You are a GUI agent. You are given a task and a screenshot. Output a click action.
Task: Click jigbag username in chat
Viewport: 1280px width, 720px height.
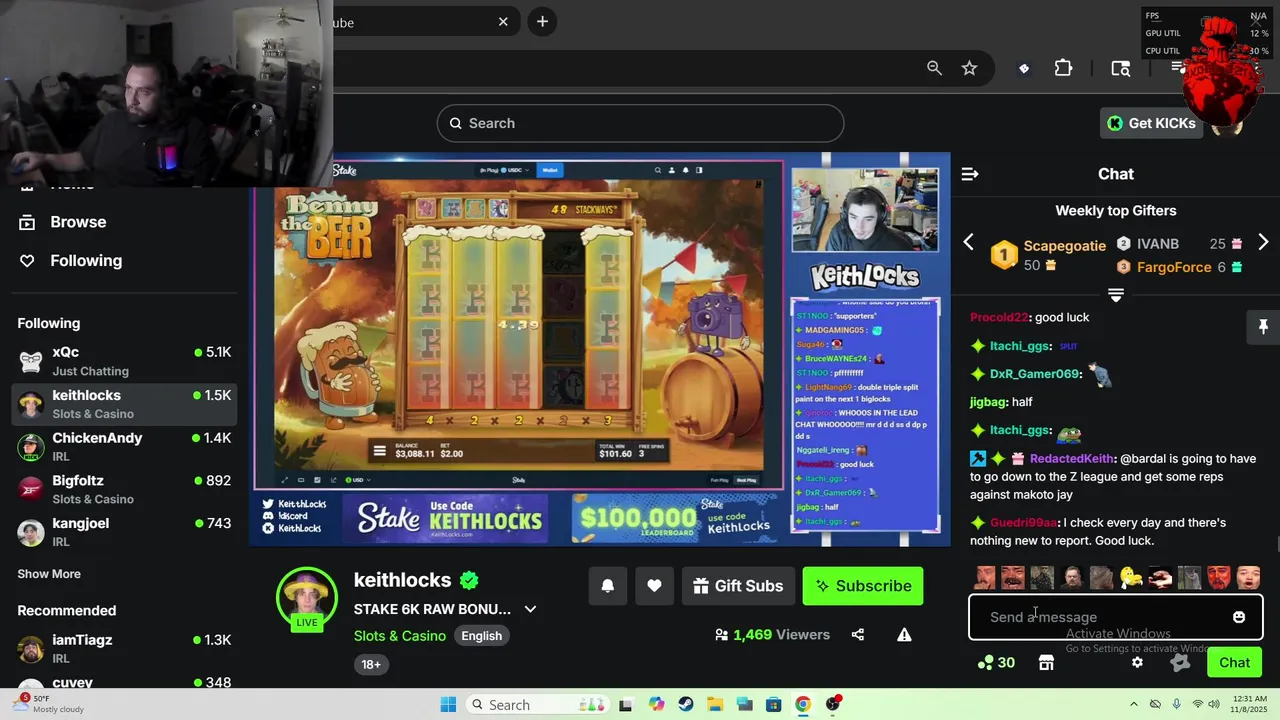pyautogui.click(x=988, y=401)
